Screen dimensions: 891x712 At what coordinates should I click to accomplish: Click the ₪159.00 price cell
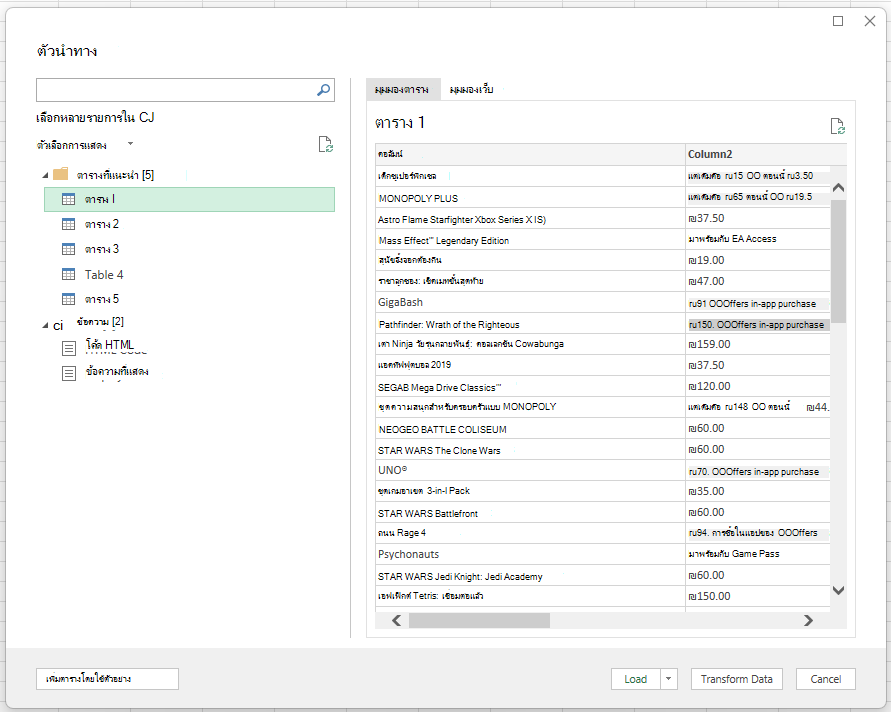pyautogui.click(x=758, y=344)
